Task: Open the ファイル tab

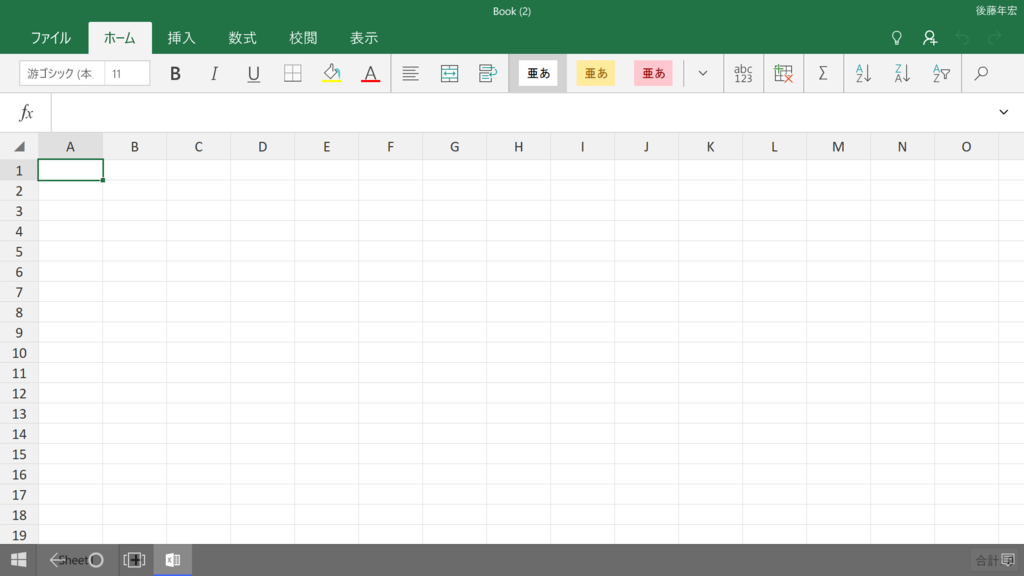Action: click(51, 38)
